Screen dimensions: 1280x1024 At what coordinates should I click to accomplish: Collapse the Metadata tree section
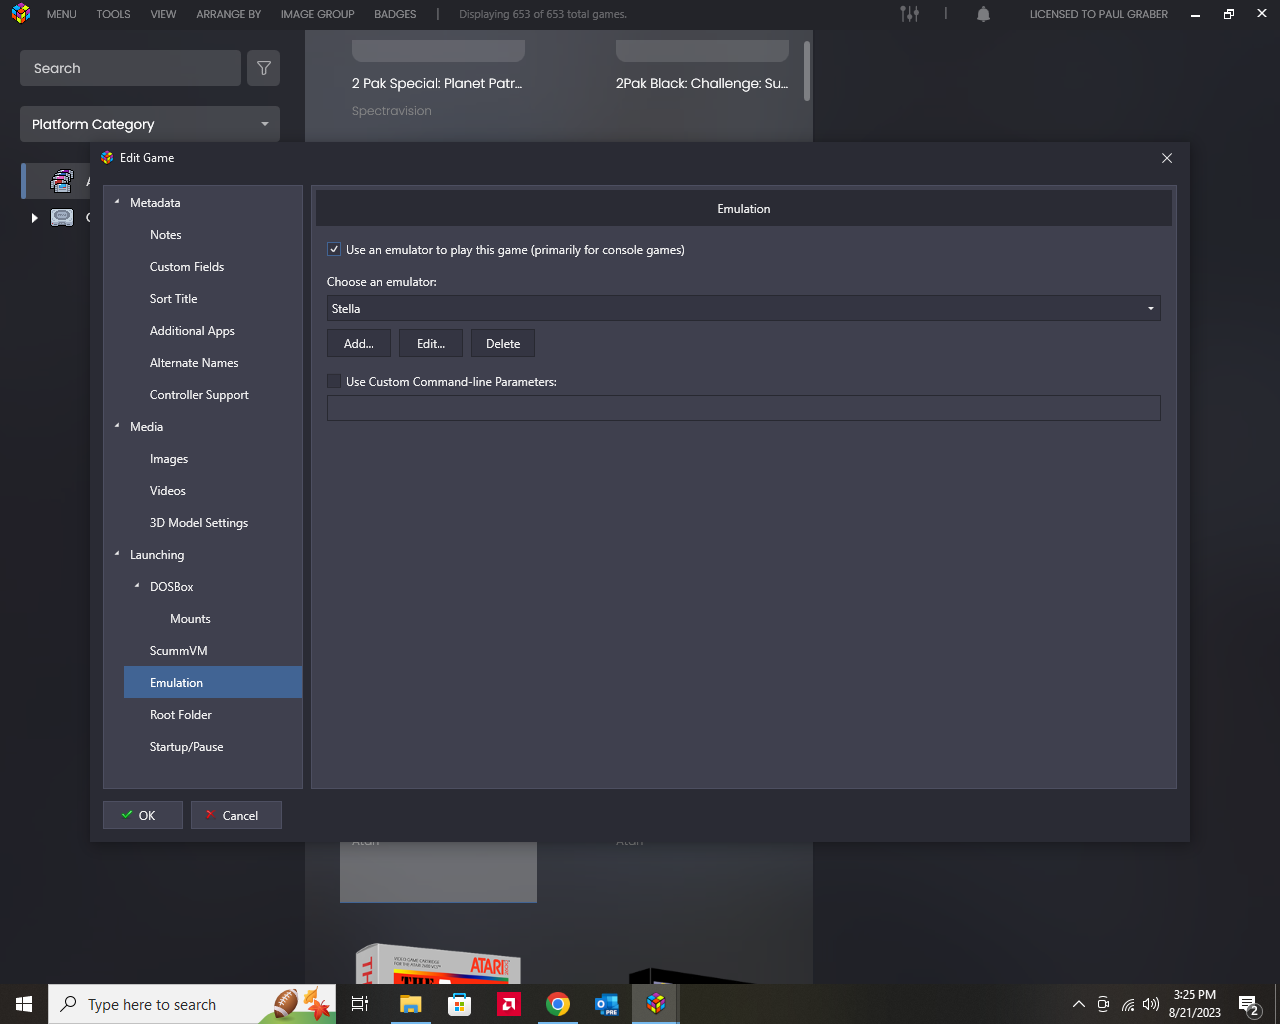(x=117, y=202)
